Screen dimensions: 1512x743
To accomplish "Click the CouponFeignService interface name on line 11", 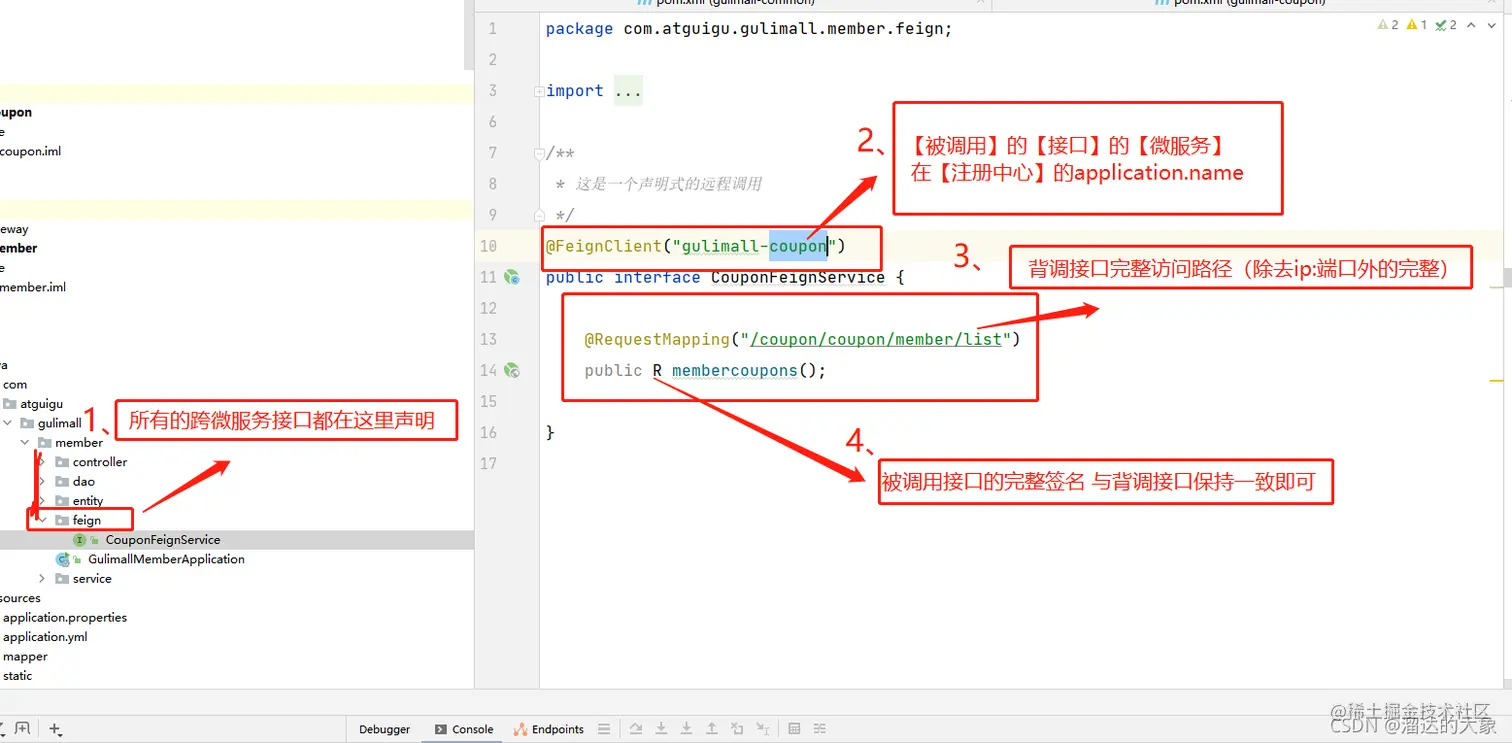I will coord(798,277).
